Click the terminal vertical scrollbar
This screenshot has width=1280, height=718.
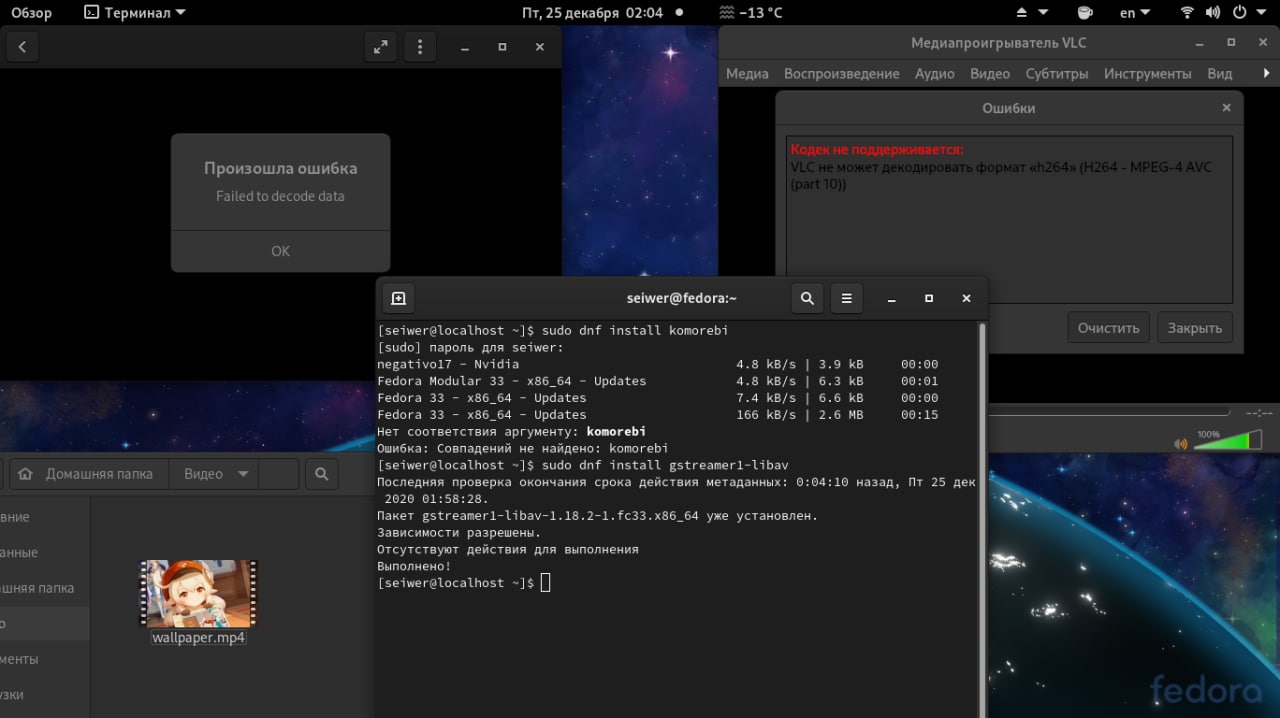[x=982, y=518]
